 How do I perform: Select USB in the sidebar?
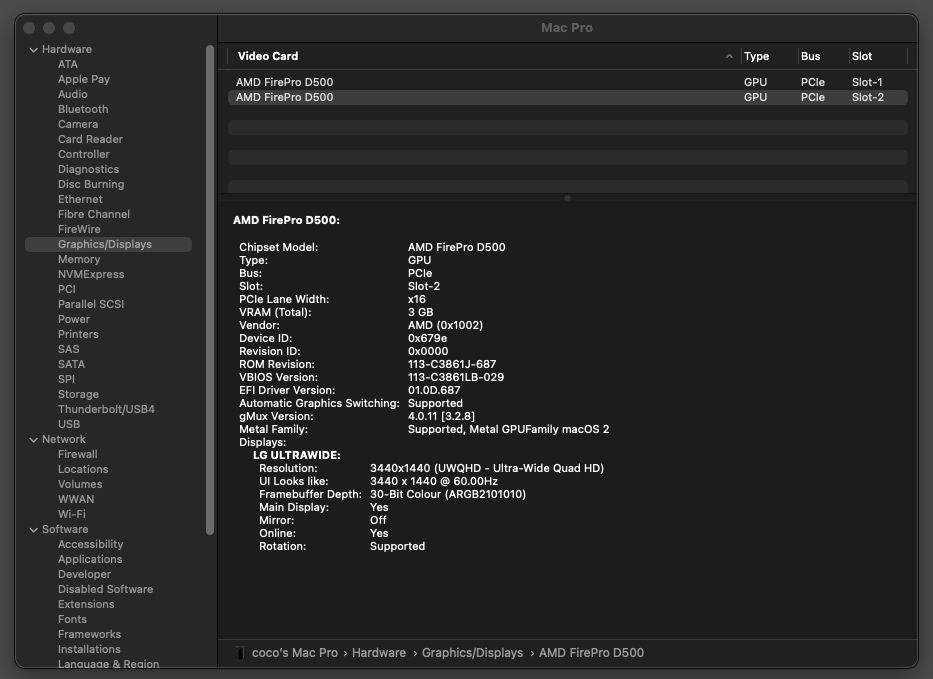[69, 424]
